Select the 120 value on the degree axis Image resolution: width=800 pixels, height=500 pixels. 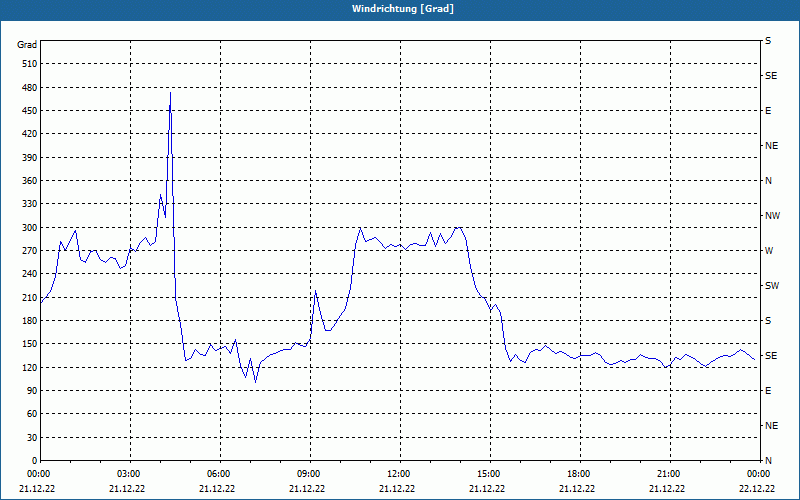tap(30, 367)
